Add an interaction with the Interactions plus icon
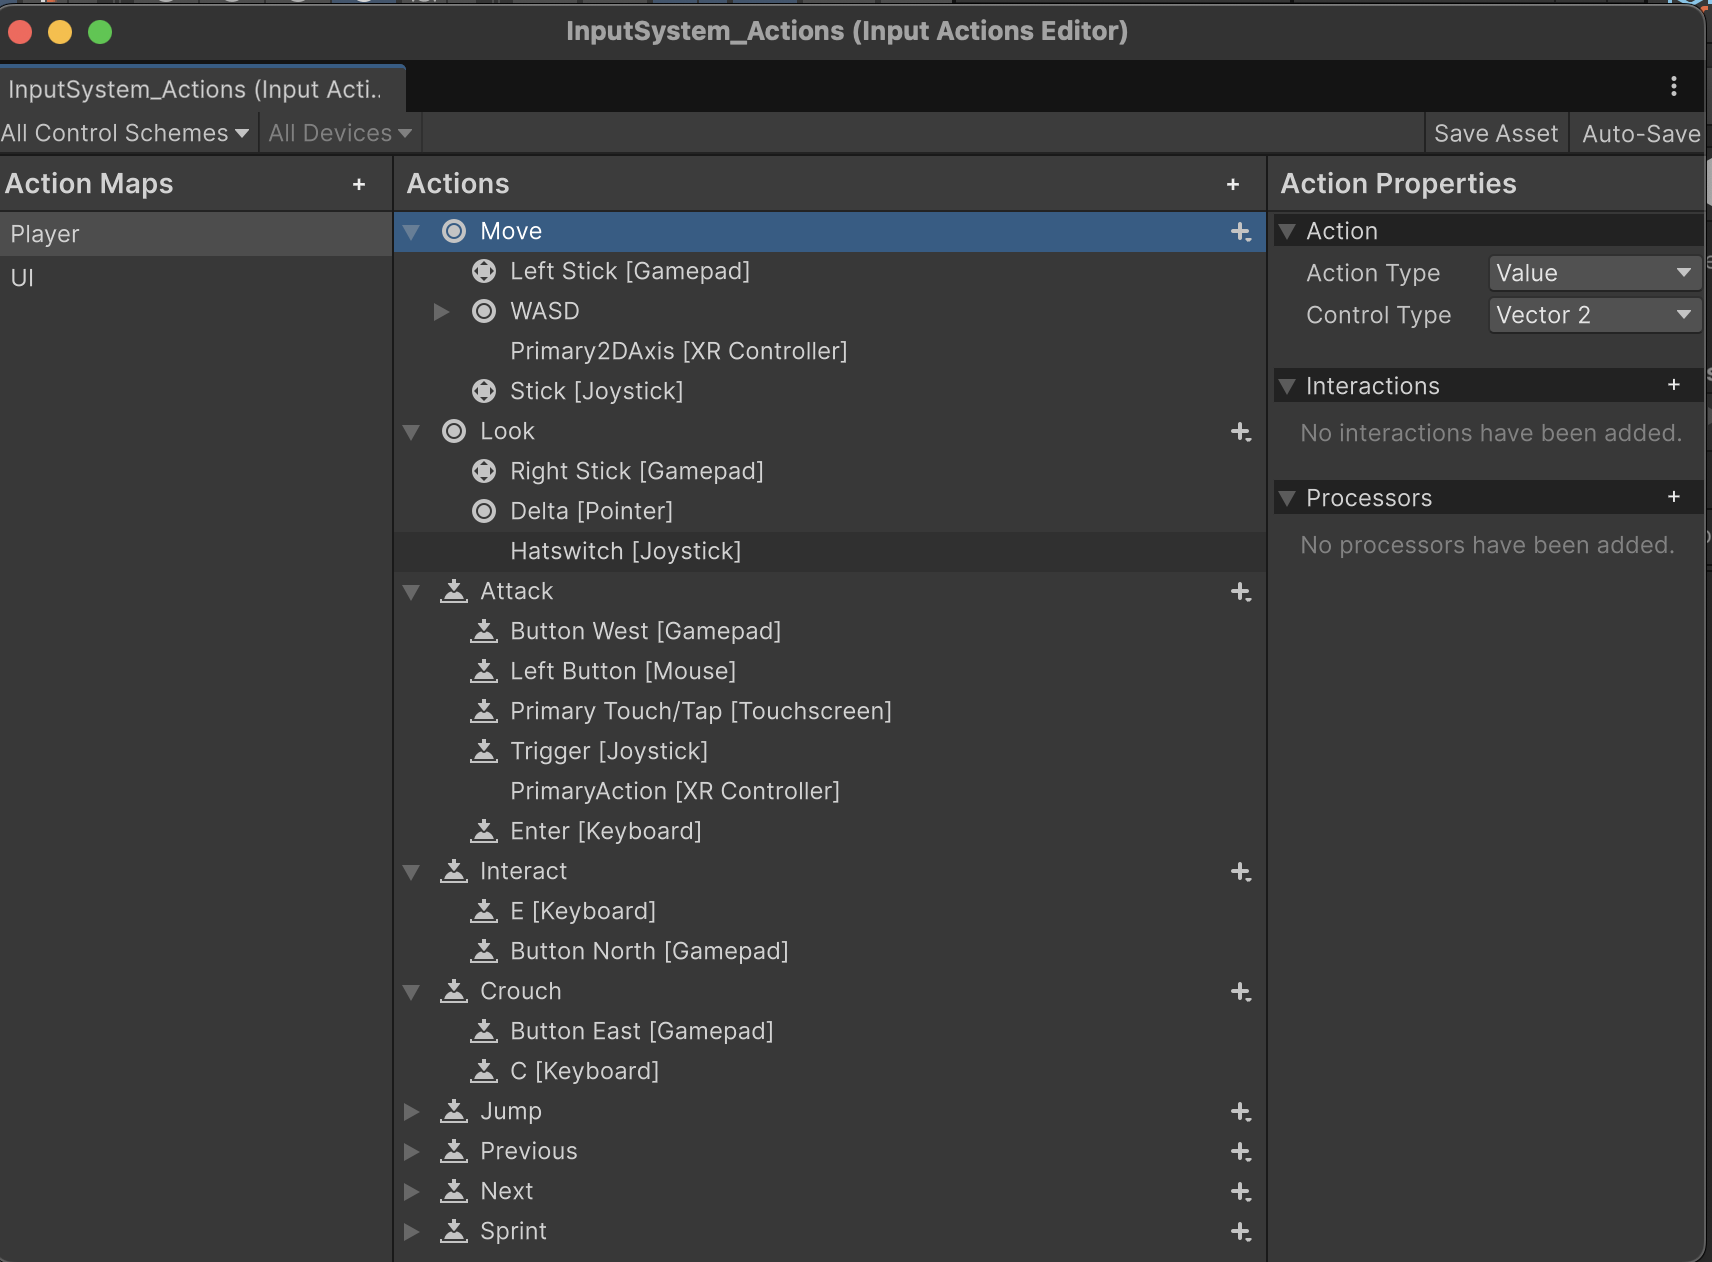Image resolution: width=1712 pixels, height=1262 pixels. coord(1673,385)
